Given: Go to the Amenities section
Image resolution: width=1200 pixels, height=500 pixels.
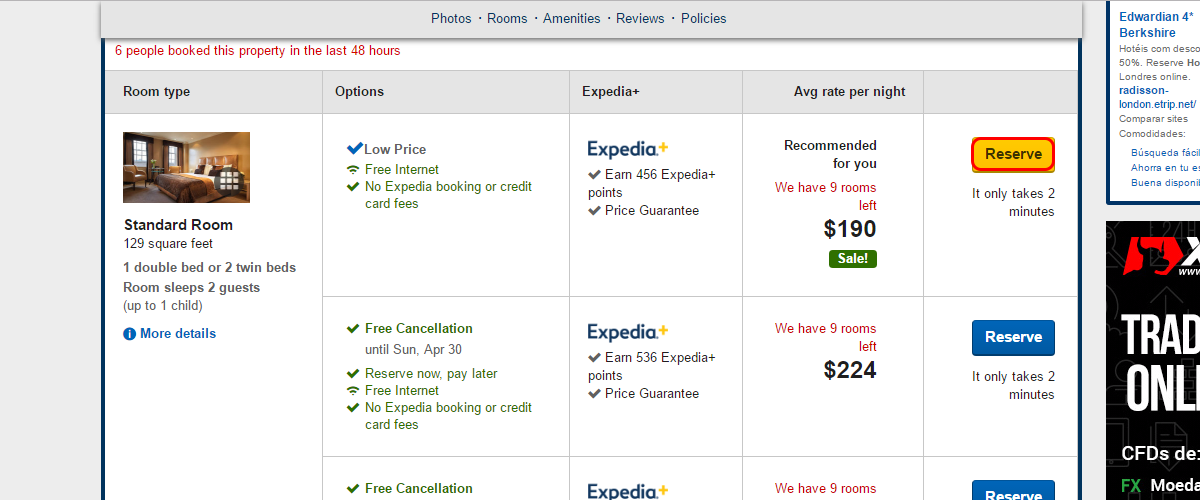Looking at the screenshot, I should pos(572,19).
